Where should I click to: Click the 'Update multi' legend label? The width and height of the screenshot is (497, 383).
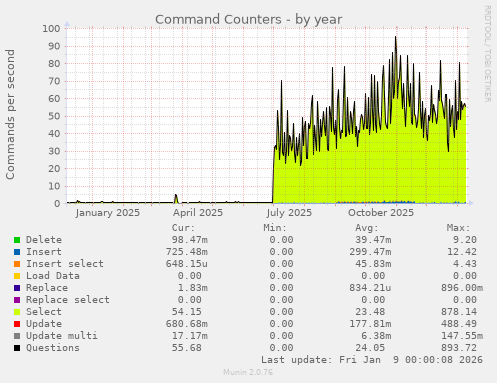[x=62, y=336]
